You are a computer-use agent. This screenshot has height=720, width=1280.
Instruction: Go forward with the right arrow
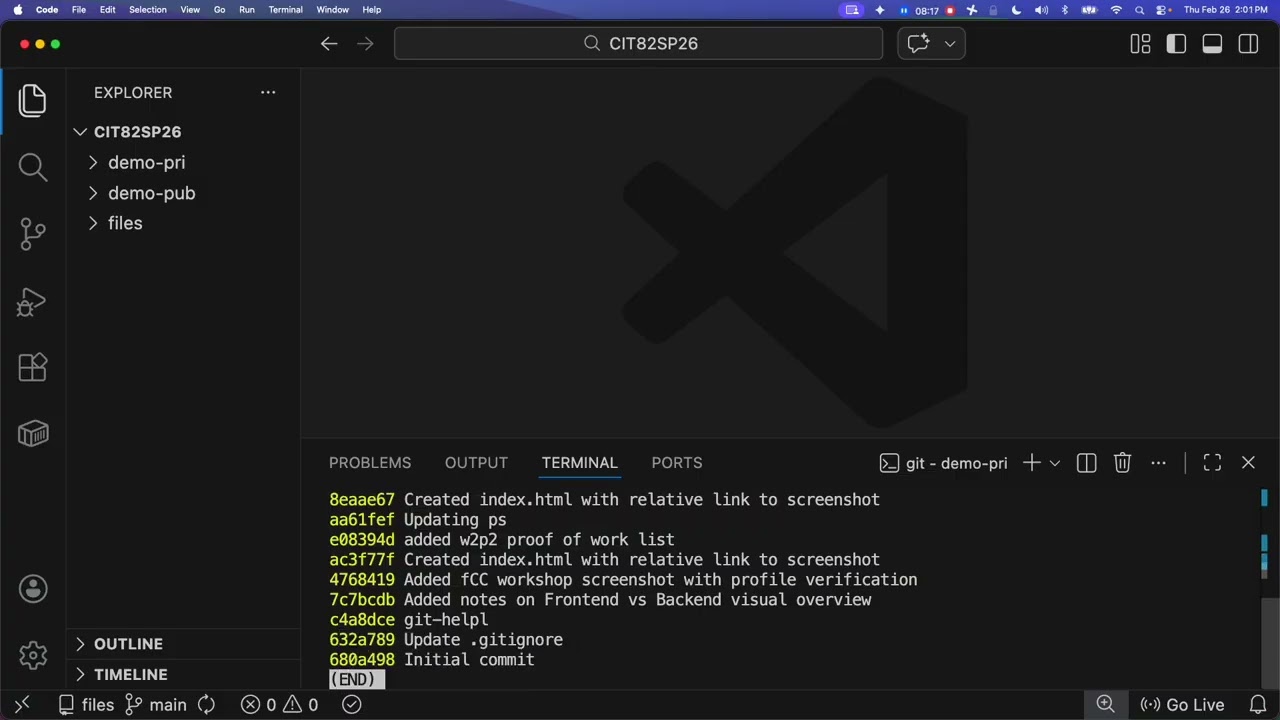tap(365, 44)
